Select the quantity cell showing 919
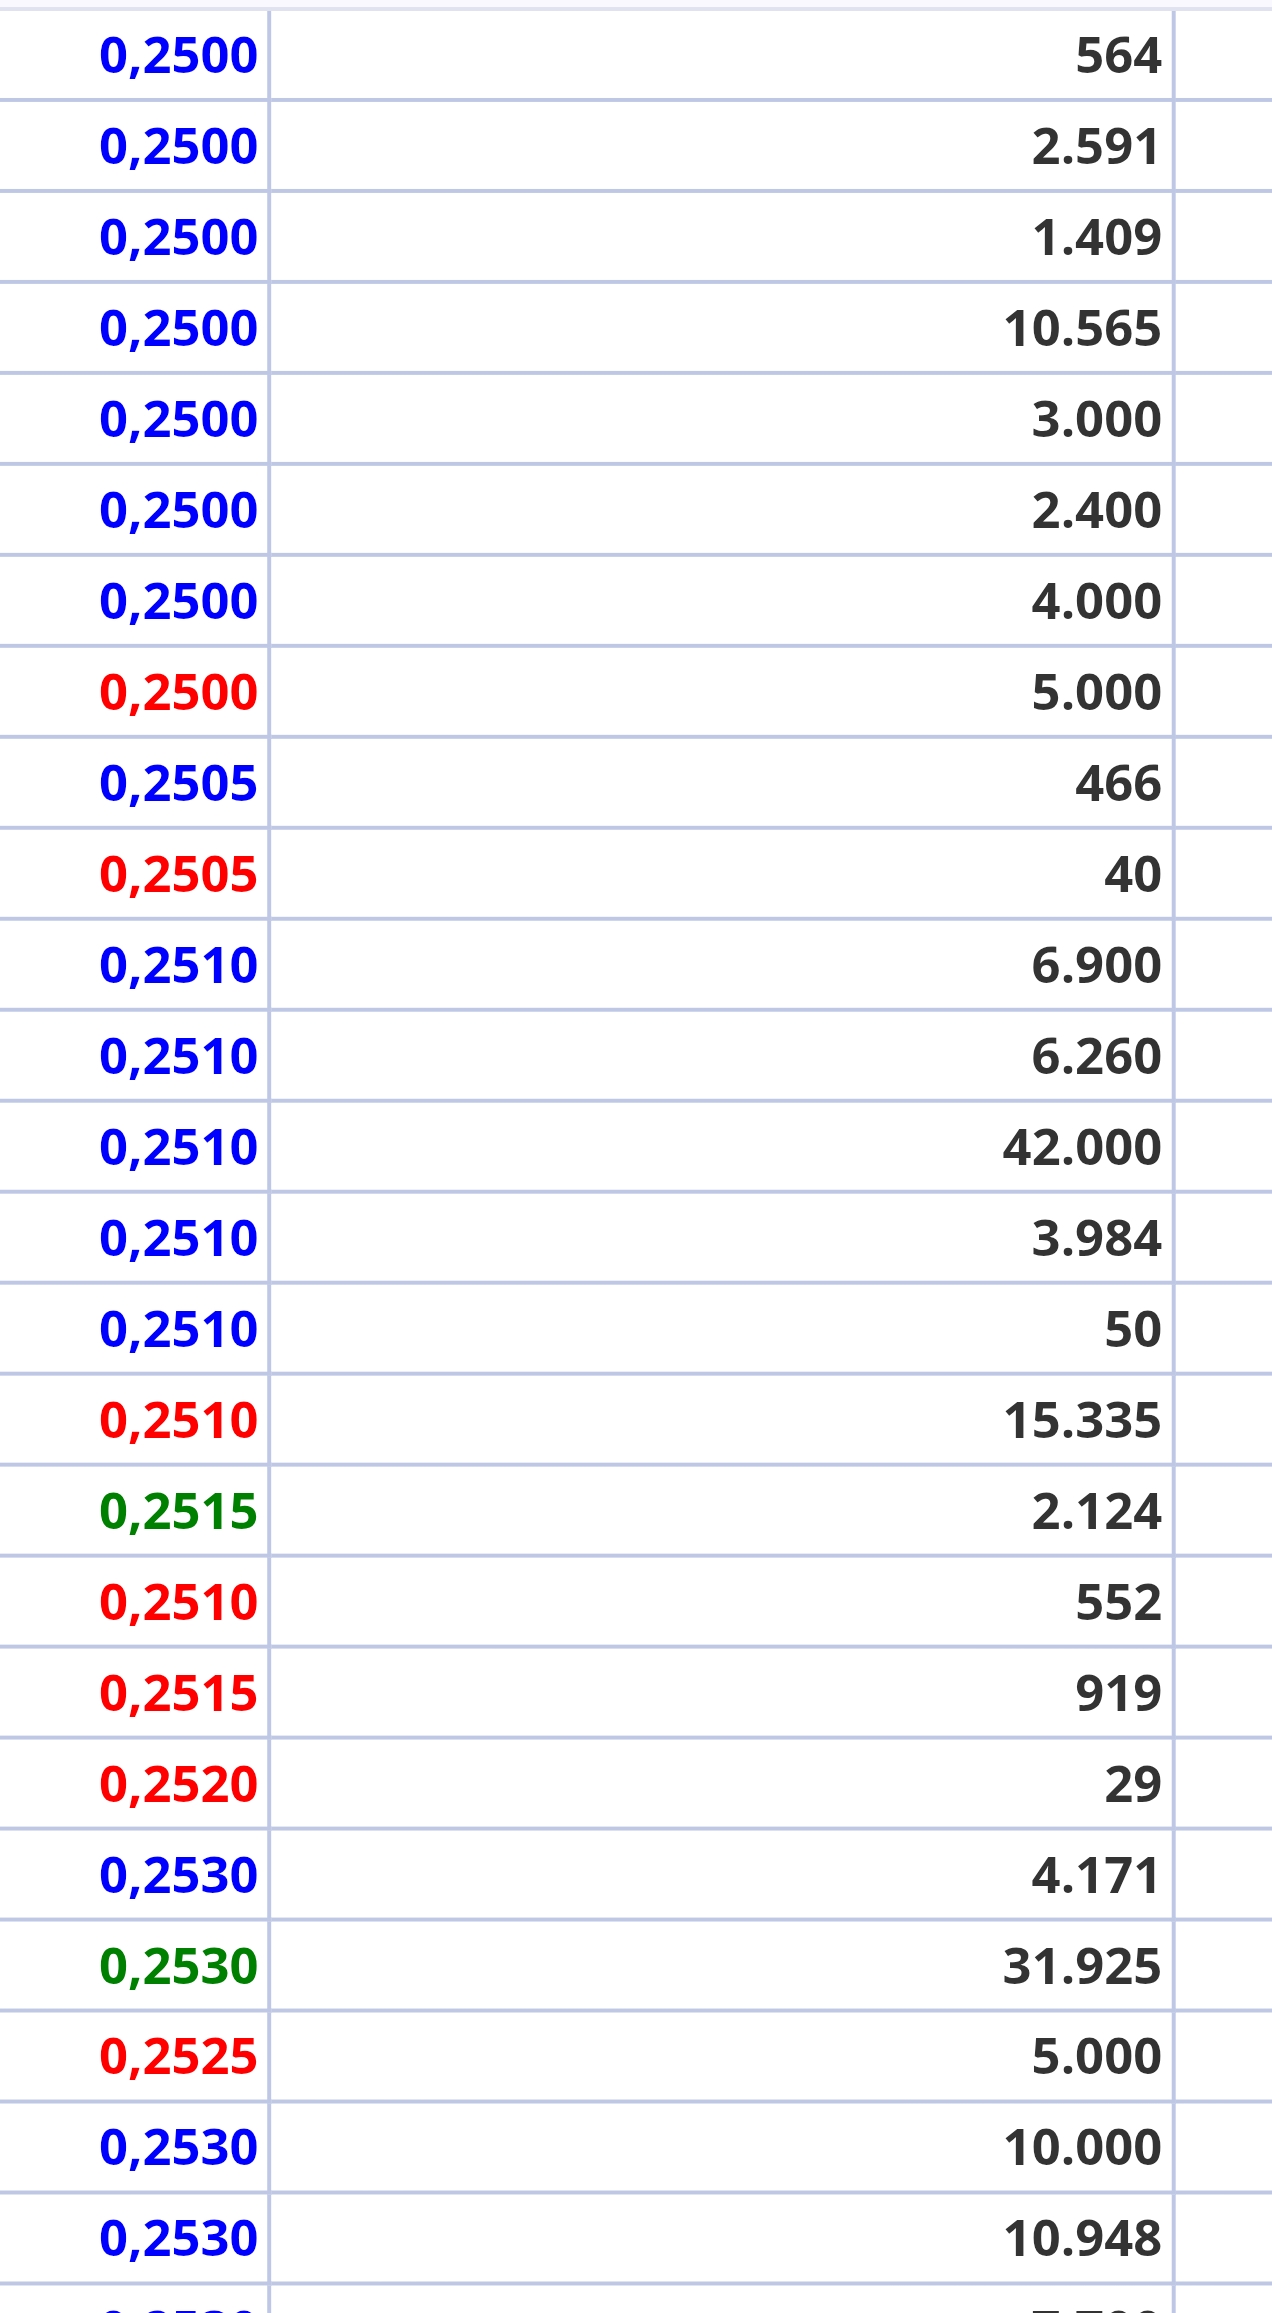1272x2313 pixels. 1117,1693
